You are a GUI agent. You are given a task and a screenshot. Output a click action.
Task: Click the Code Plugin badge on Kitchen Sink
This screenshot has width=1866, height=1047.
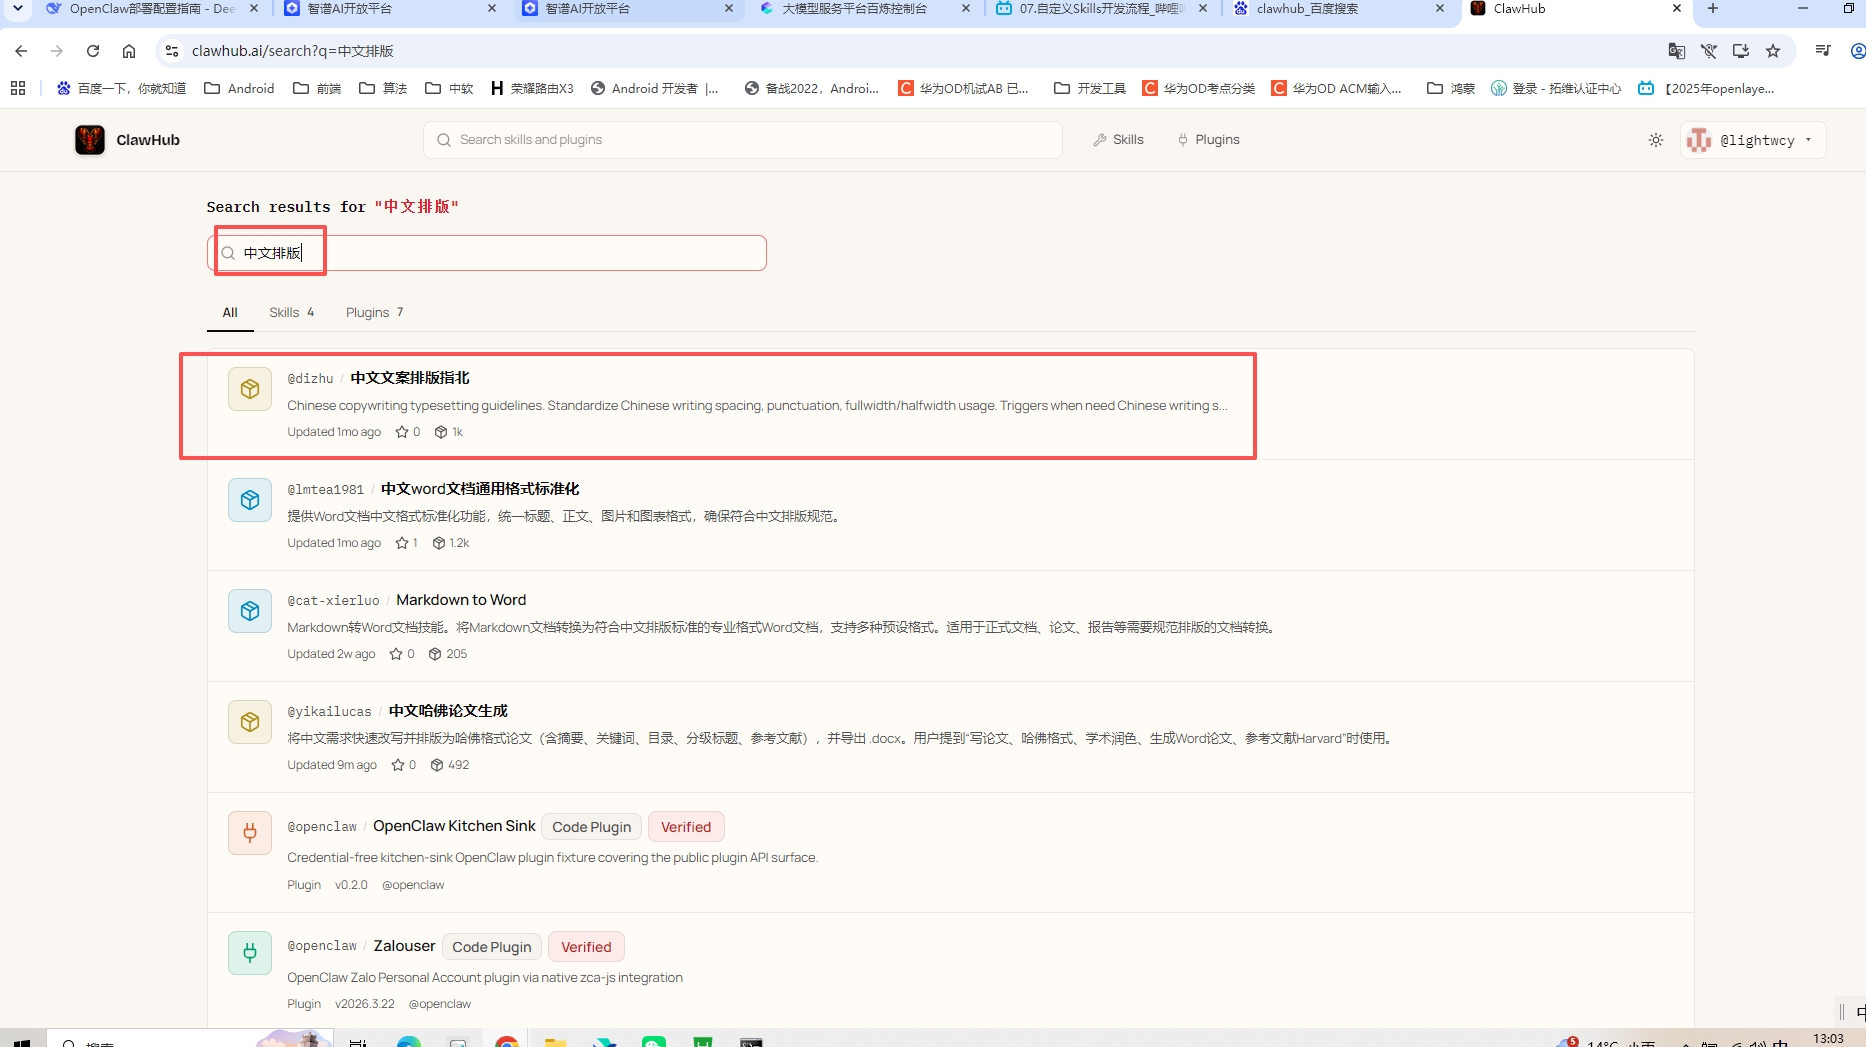click(x=592, y=827)
